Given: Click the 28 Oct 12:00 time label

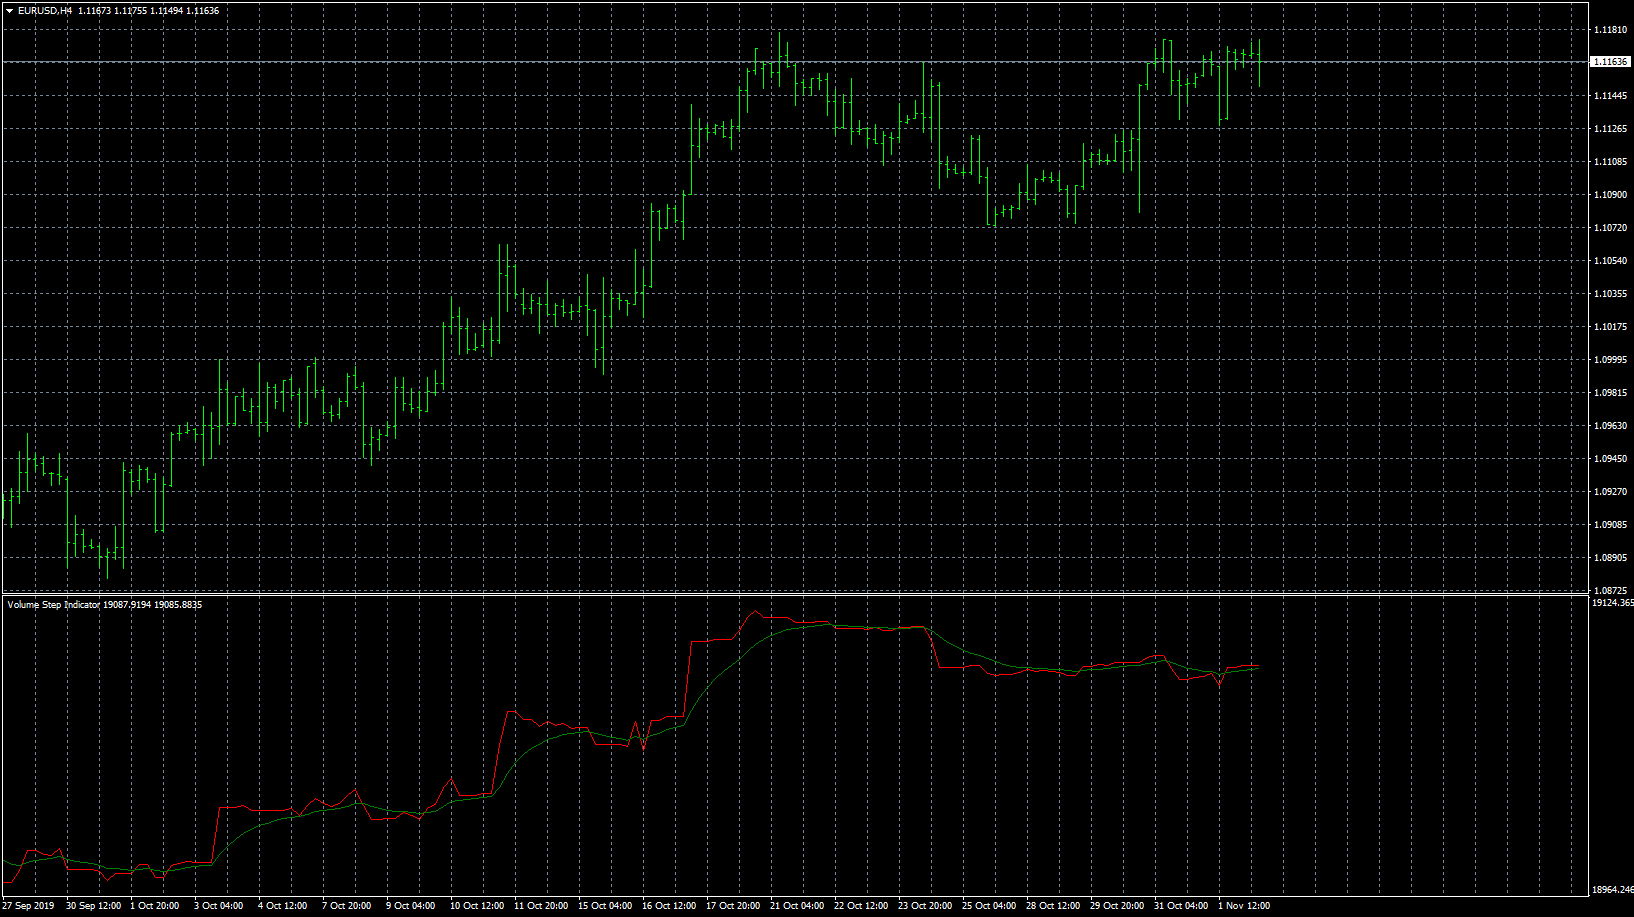Looking at the screenshot, I should [1053, 906].
